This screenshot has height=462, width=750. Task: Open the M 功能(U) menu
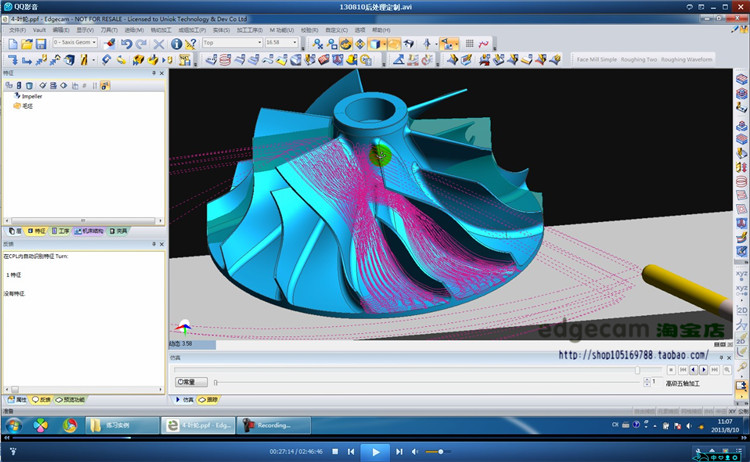click(x=282, y=30)
